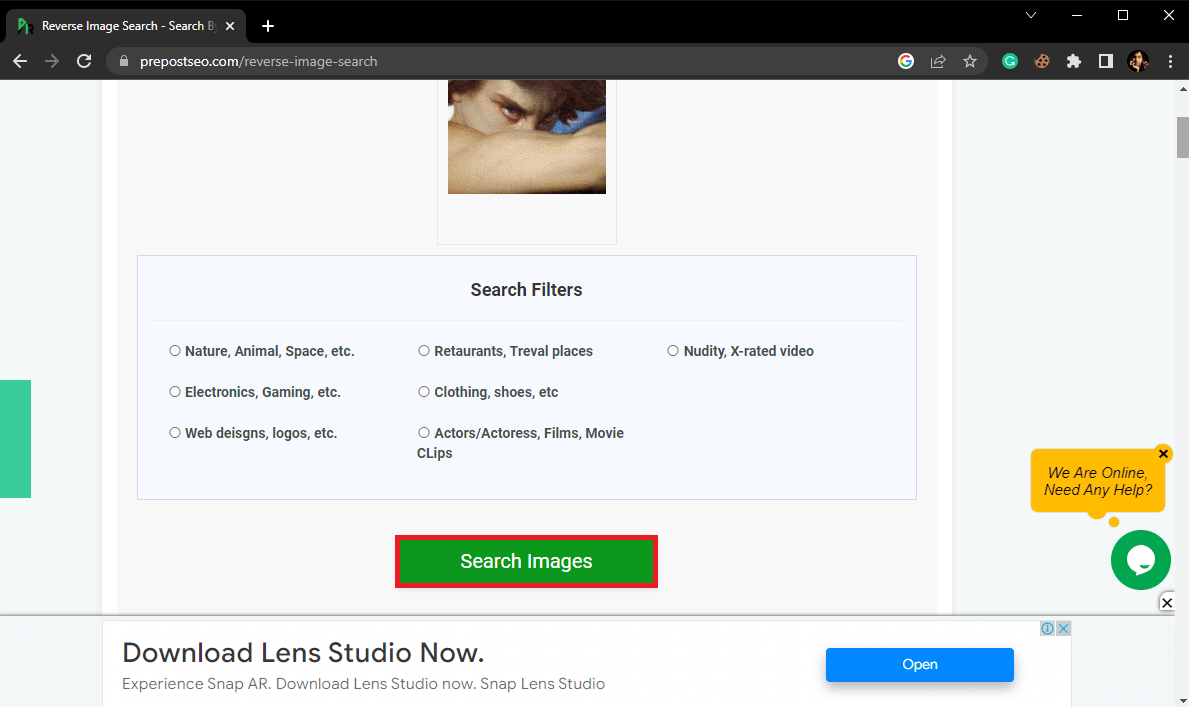
Task: Click the scrollbar up arrow
Action: coord(1182,88)
